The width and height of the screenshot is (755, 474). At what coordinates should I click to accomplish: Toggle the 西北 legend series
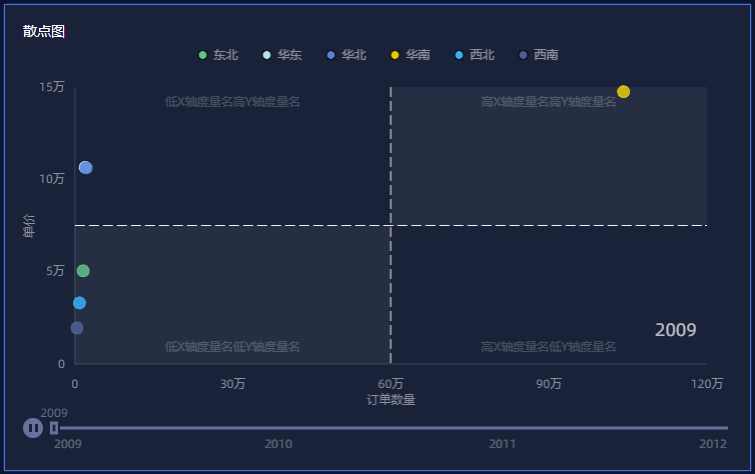[x=475, y=55]
